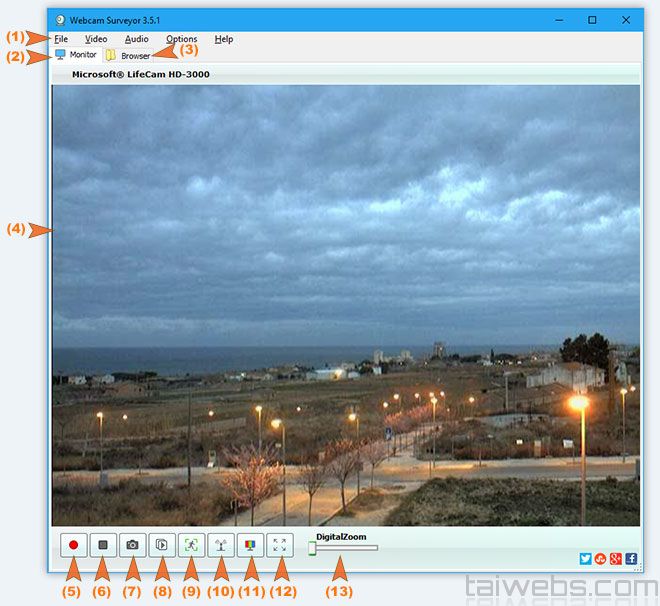660x606 pixels.
Task: Open the Video menu
Action: click(x=96, y=39)
